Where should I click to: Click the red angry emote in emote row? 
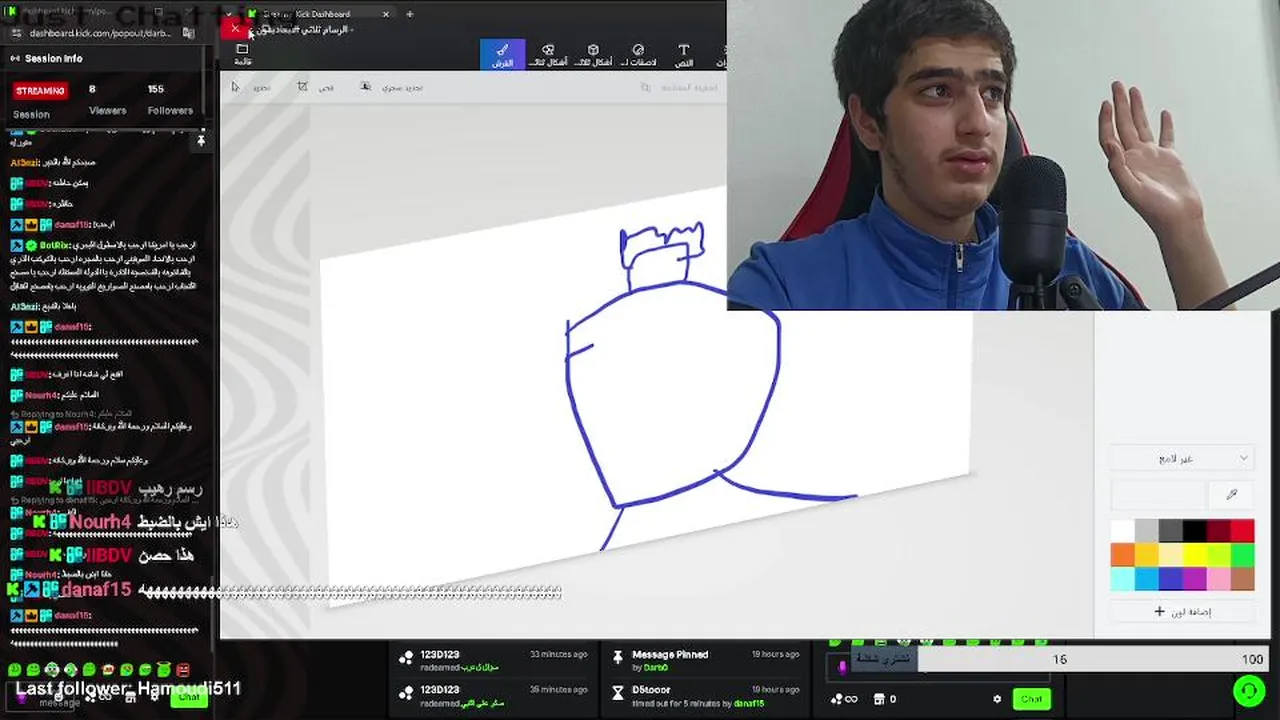tap(182, 670)
